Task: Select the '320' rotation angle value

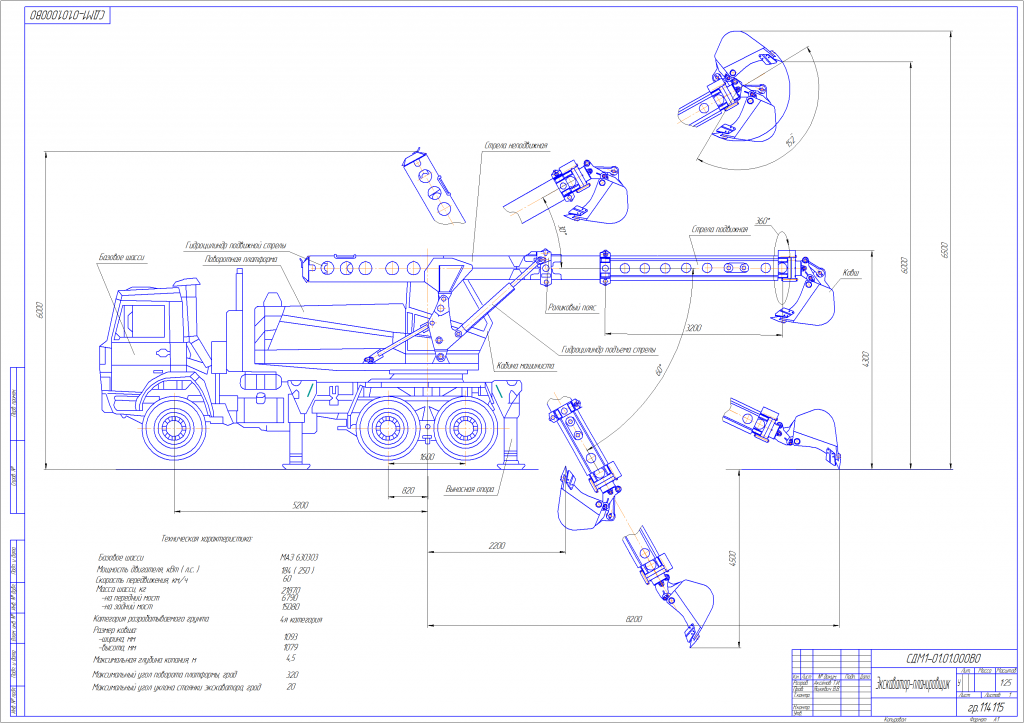Action: tap(292, 675)
